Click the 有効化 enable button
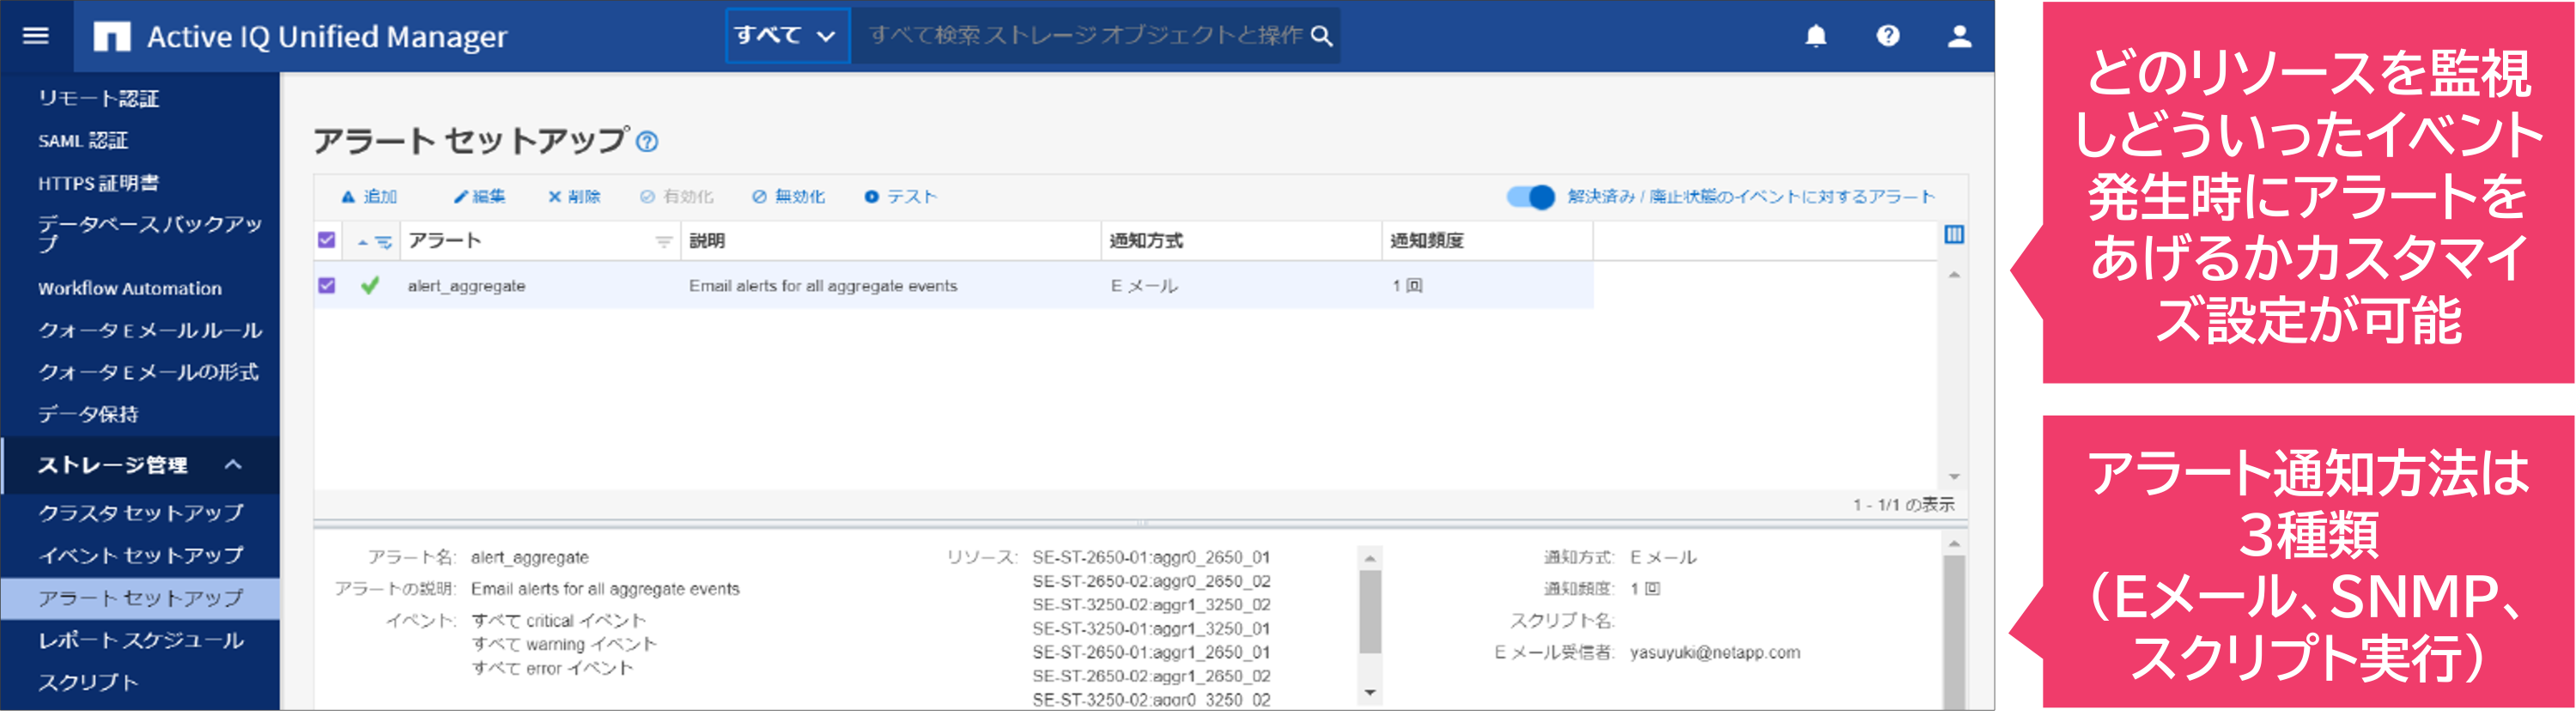This screenshot has height=716, width=2576. [x=677, y=197]
